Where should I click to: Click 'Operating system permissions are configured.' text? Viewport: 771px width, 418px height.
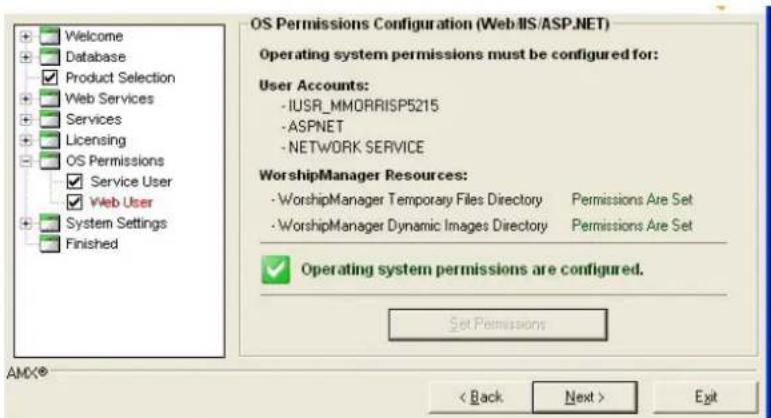[x=472, y=269]
